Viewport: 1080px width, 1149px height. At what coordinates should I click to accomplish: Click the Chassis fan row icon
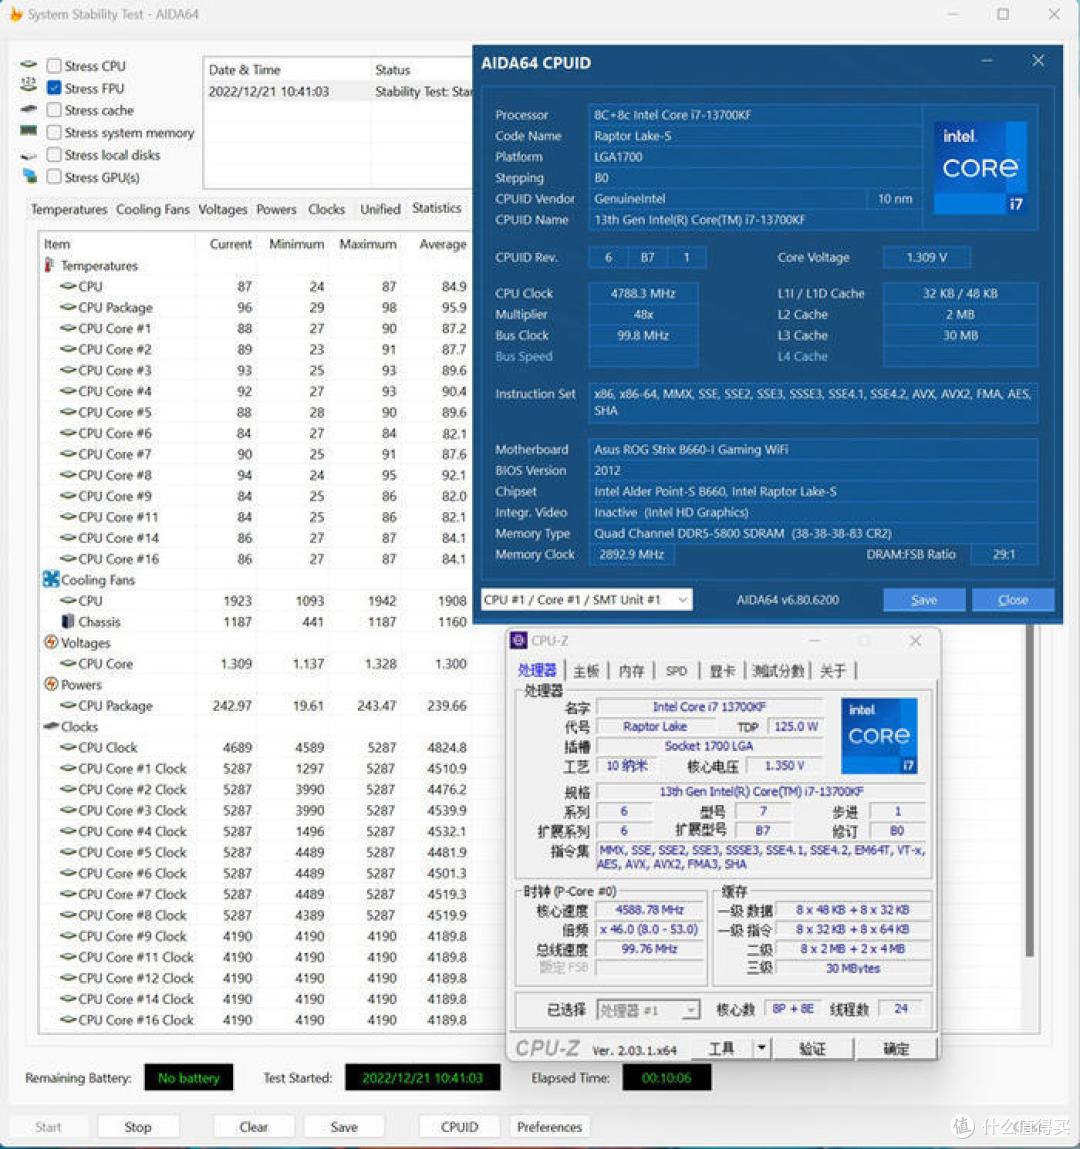point(68,621)
